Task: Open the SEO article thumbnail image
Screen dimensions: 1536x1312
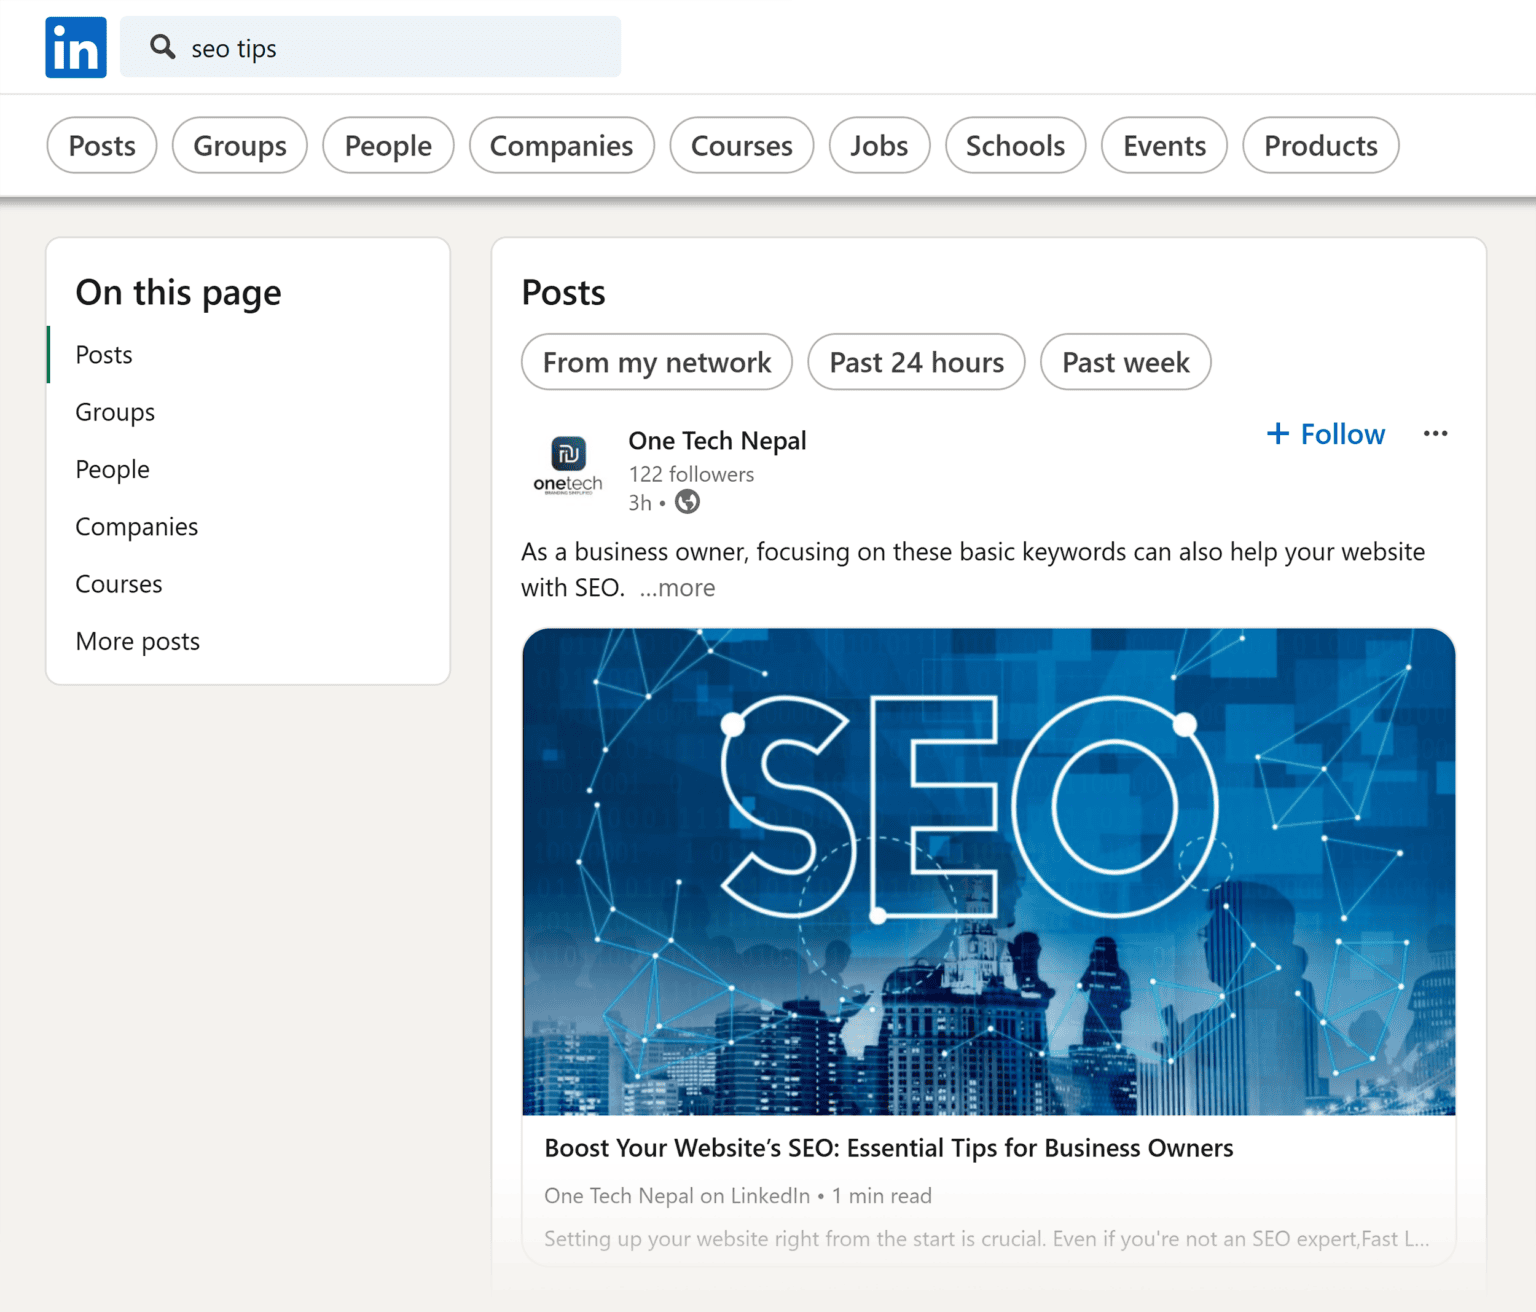Action: coord(988,870)
